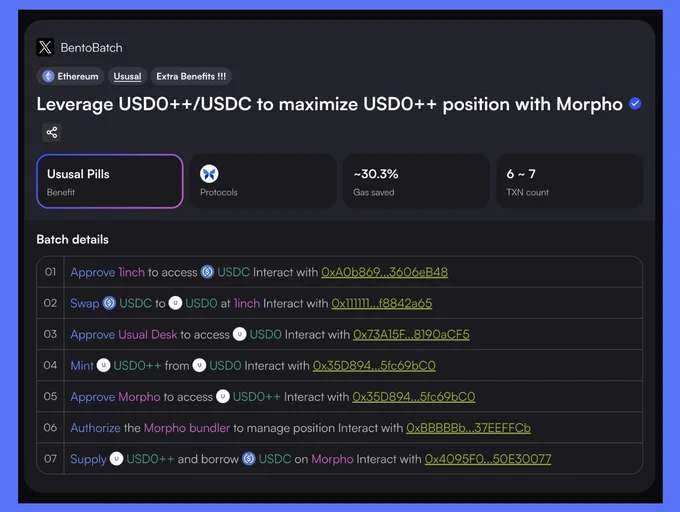Click the Morpho butterfly protocol icon
The image size is (680, 512).
click(209, 174)
